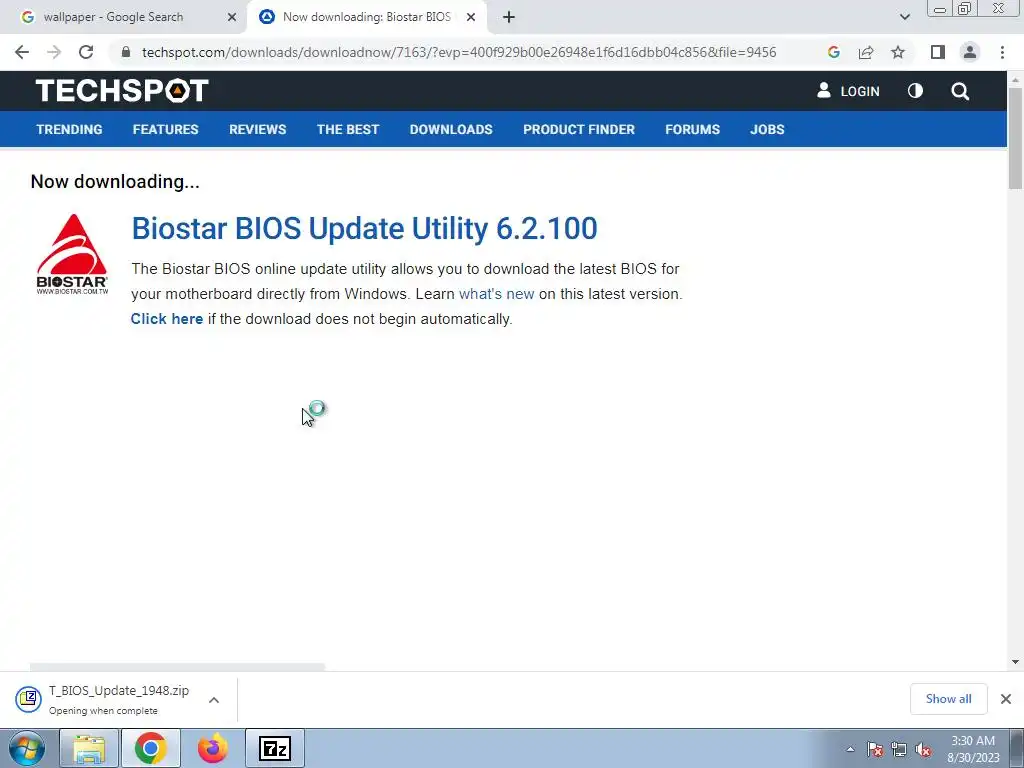
Task: Open the PRODUCT FINDER menu item
Action: click(x=579, y=129)
